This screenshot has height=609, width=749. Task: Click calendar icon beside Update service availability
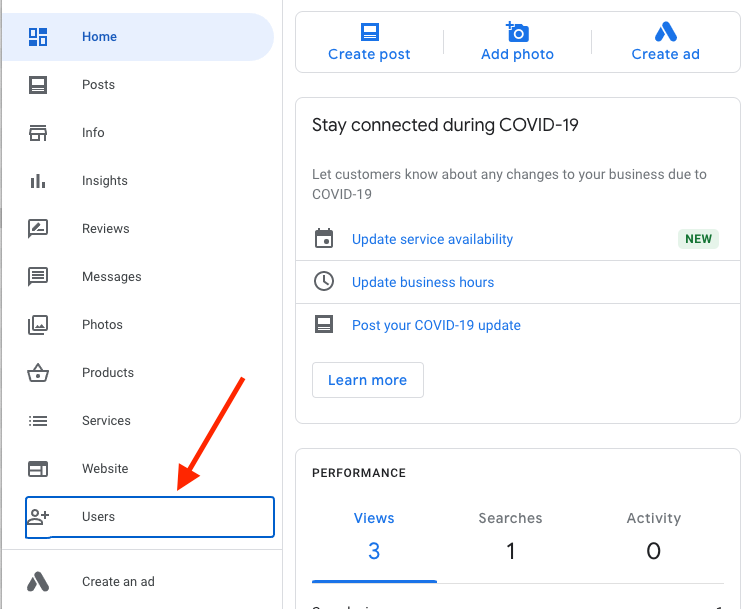coord(324,238)
